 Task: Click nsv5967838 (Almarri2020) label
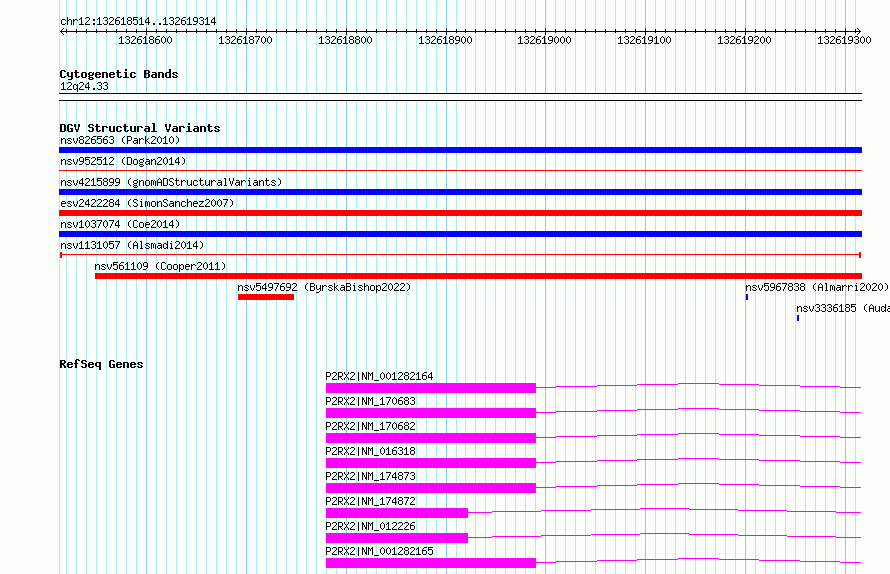[816, 287]
